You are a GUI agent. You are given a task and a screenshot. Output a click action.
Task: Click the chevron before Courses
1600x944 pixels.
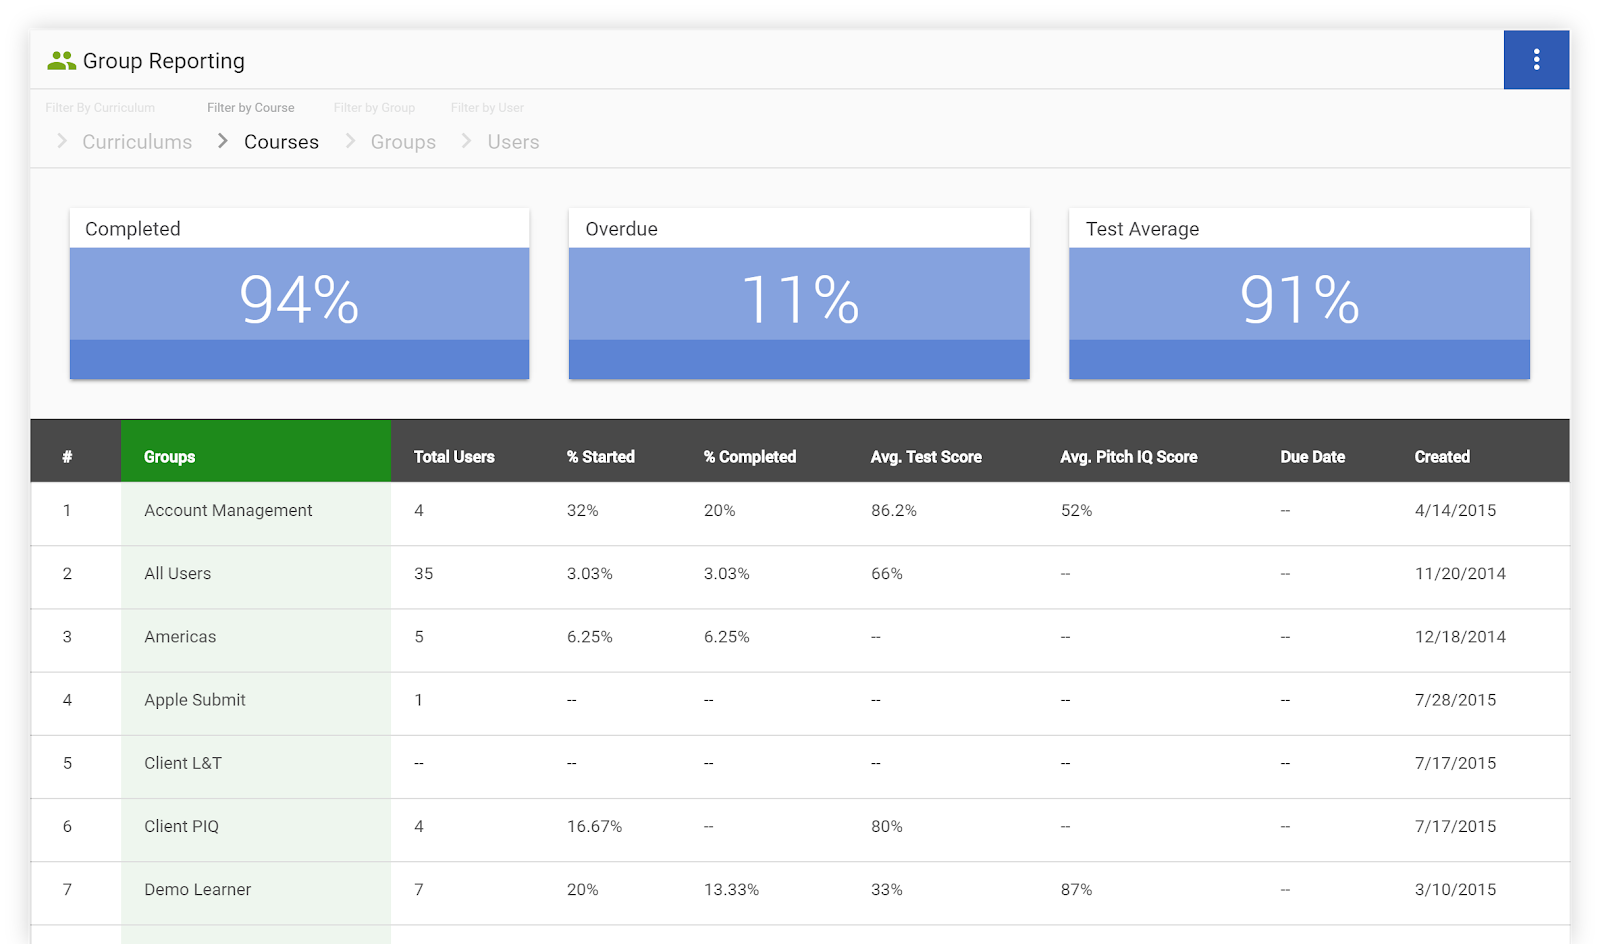point(223,141)
